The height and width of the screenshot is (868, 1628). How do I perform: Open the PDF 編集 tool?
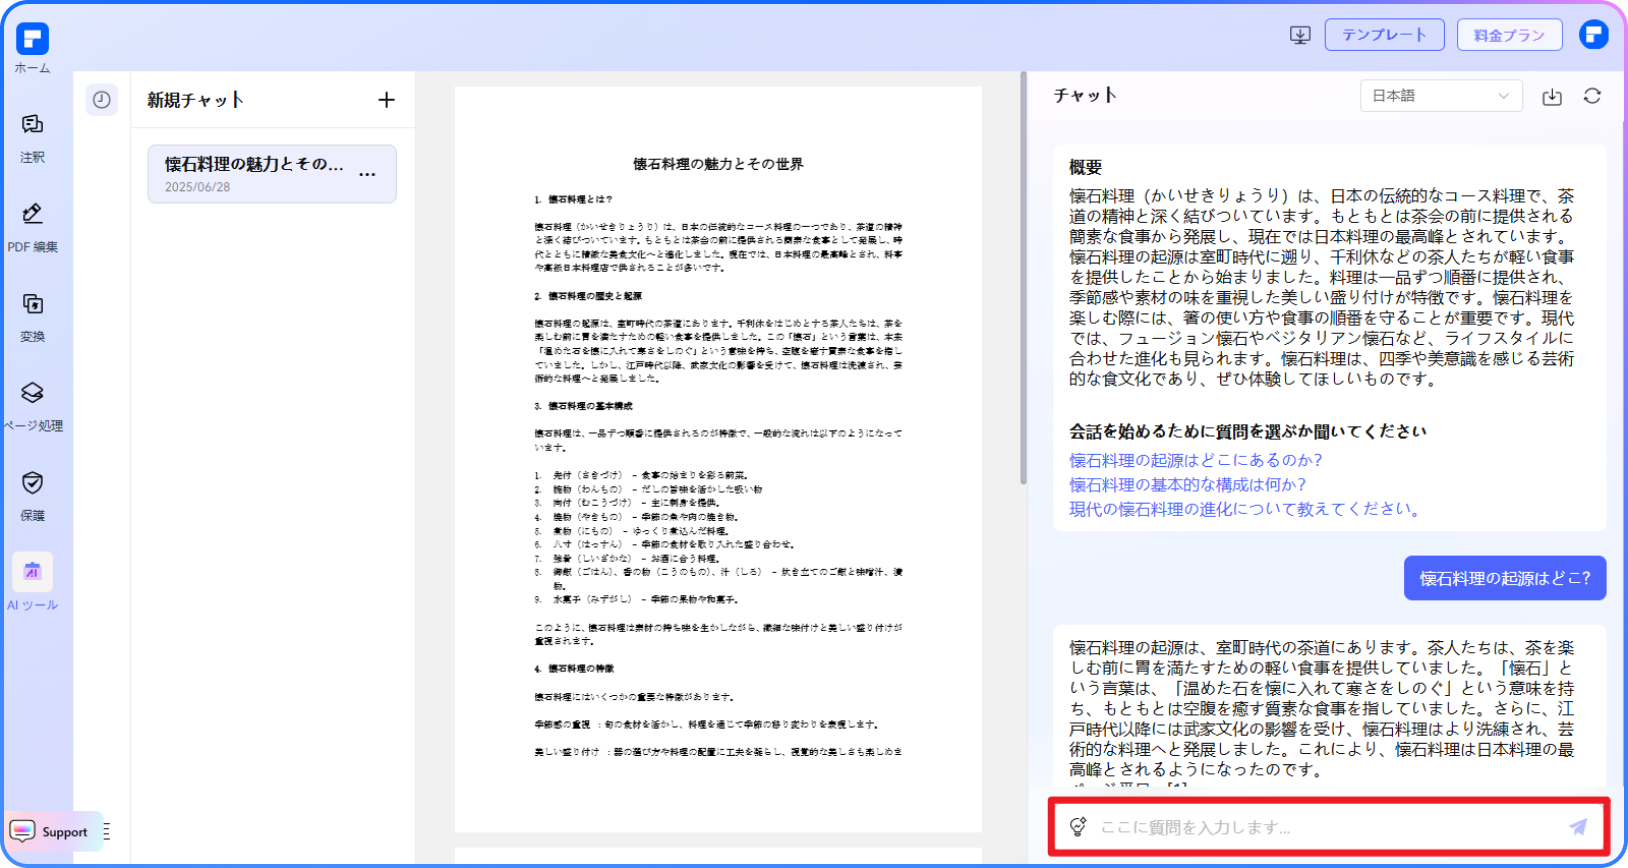(32, 227)
